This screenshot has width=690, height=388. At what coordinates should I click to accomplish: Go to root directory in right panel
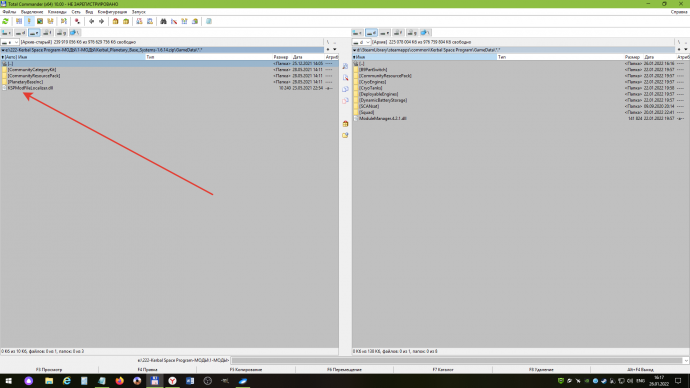679,42
